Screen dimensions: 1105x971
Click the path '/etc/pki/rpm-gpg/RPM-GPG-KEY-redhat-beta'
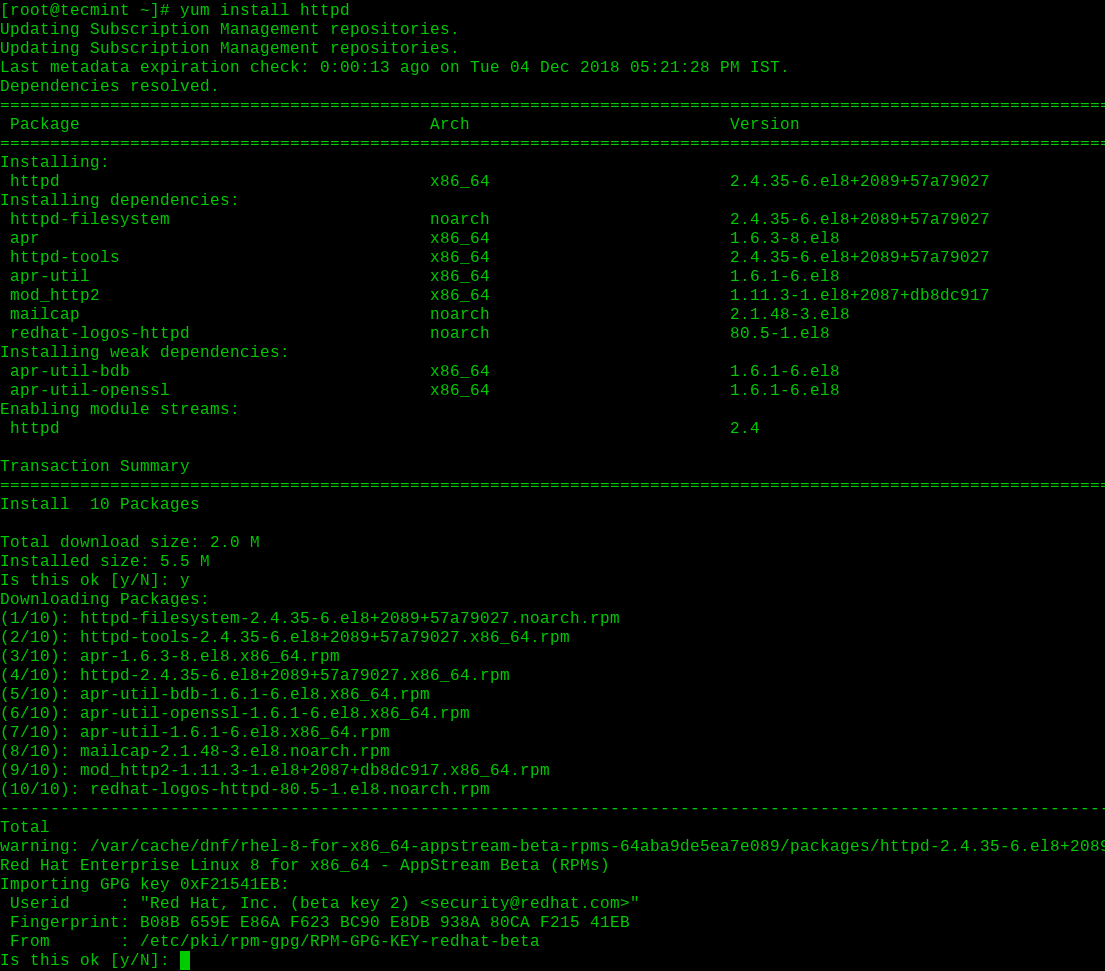tap(340, 942)
